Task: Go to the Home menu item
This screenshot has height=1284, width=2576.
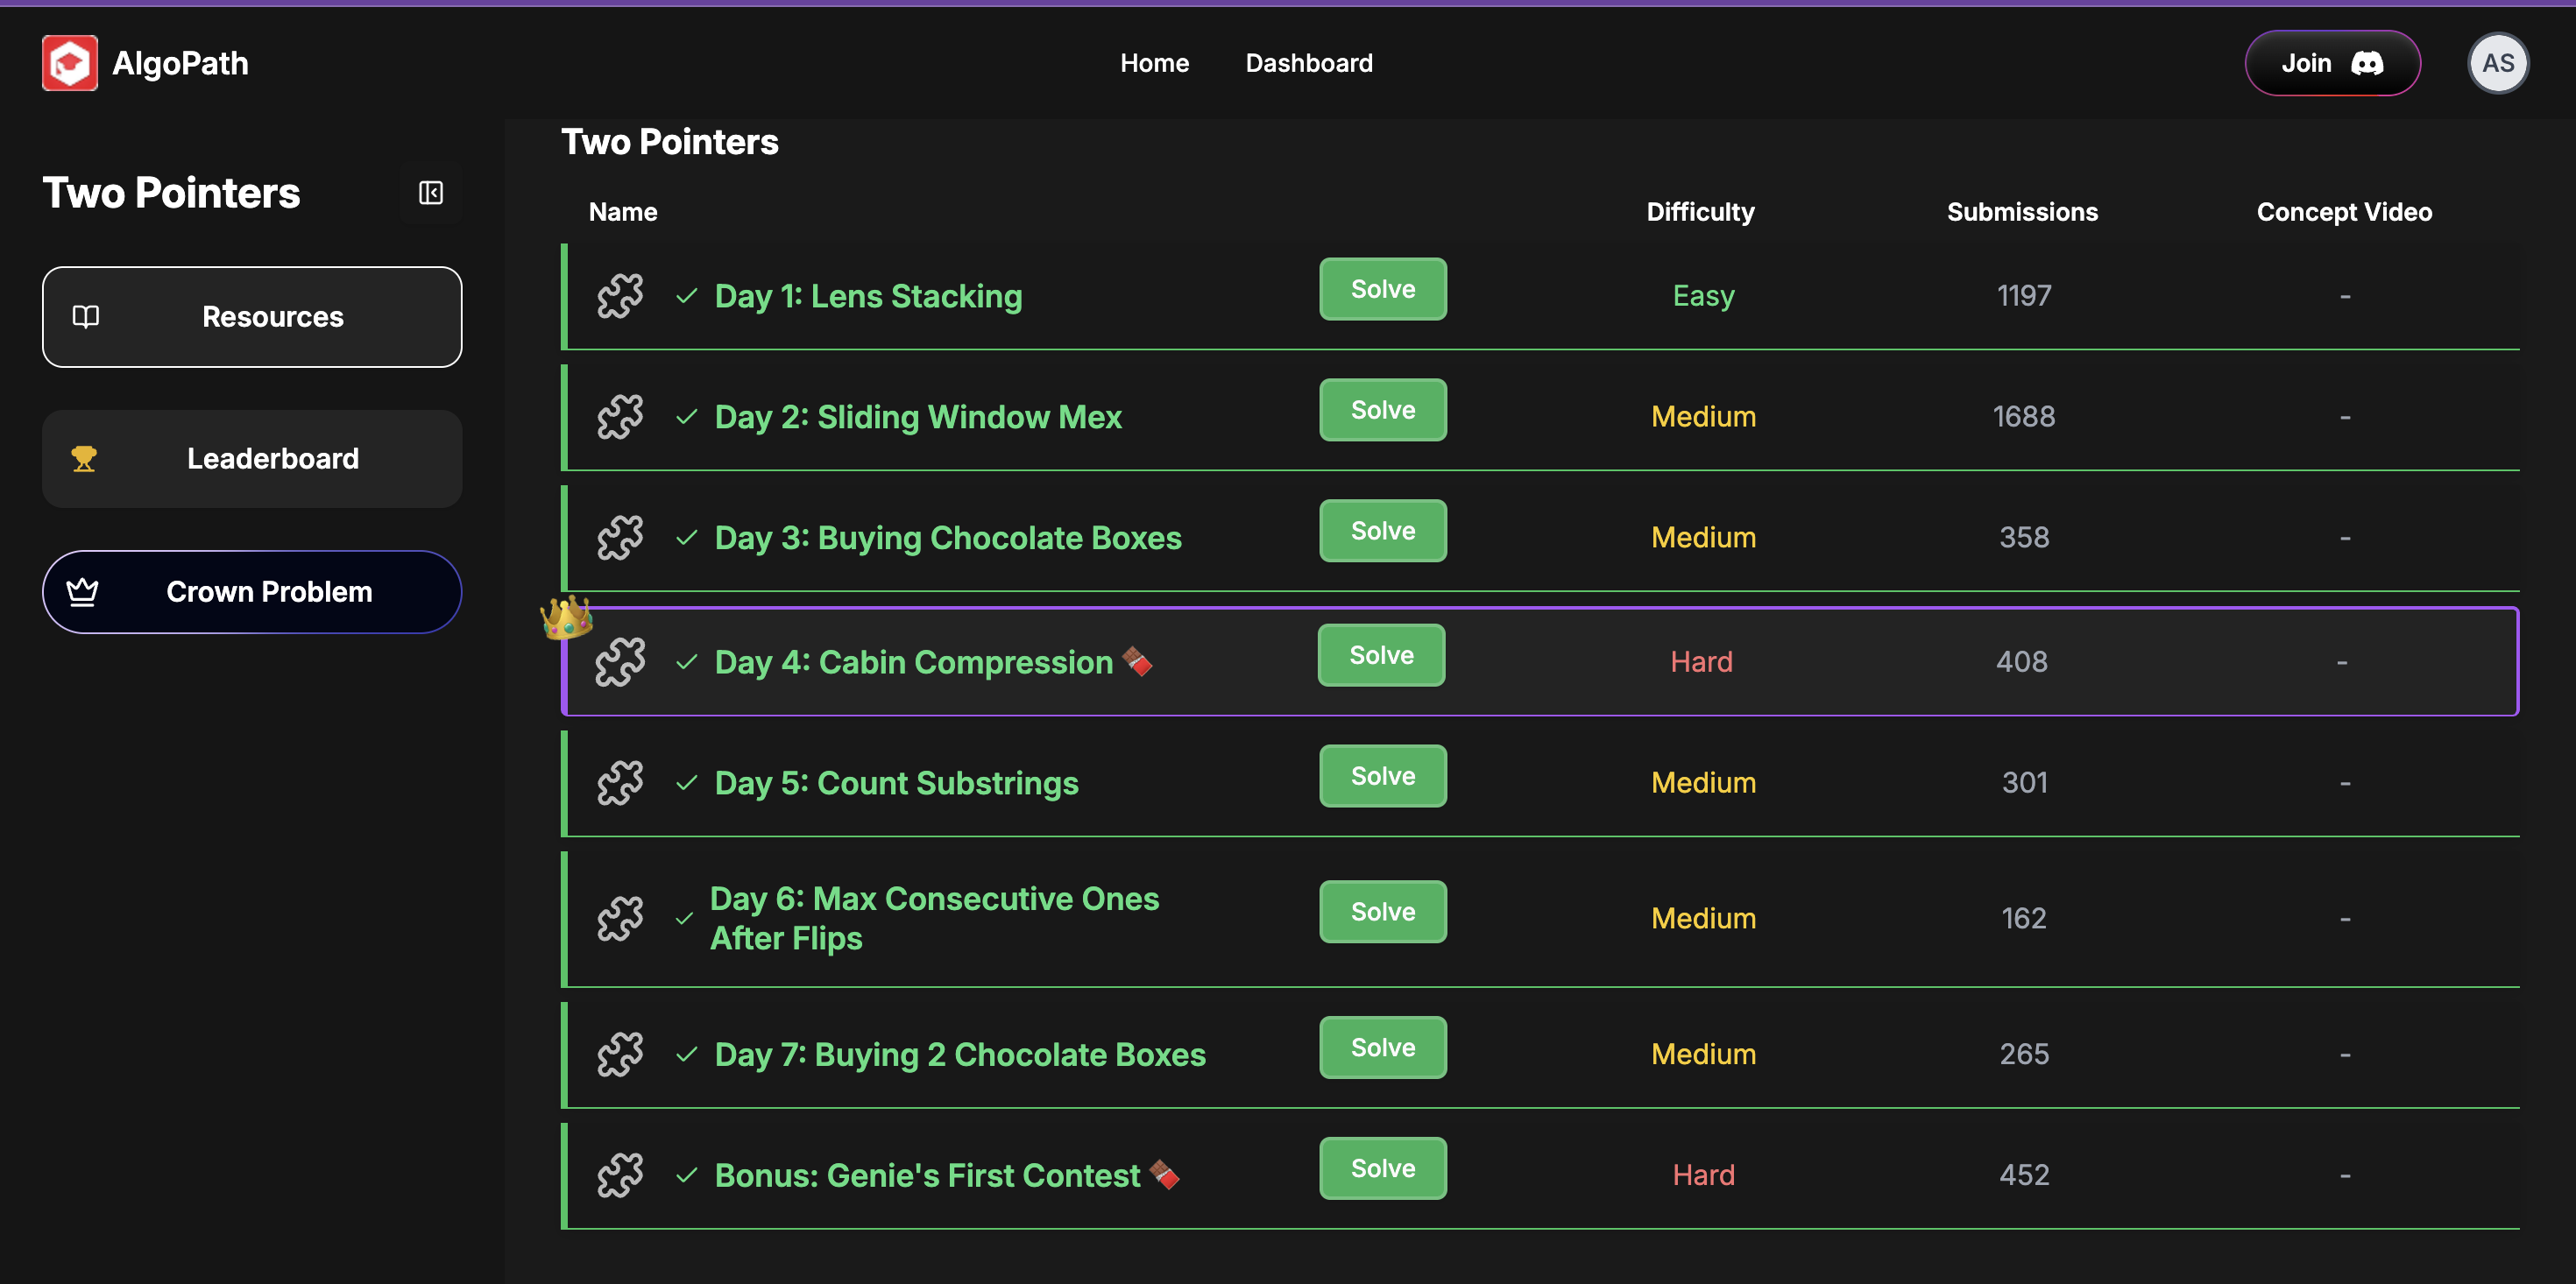Action: [x=1154, y=63]
